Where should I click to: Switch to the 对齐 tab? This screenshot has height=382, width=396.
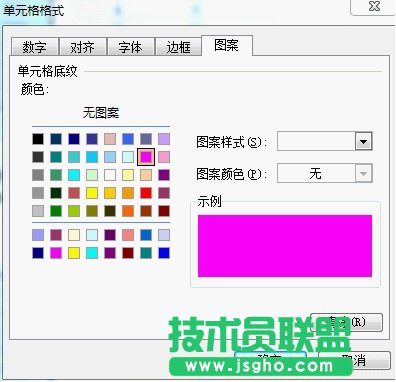point(83,47)
